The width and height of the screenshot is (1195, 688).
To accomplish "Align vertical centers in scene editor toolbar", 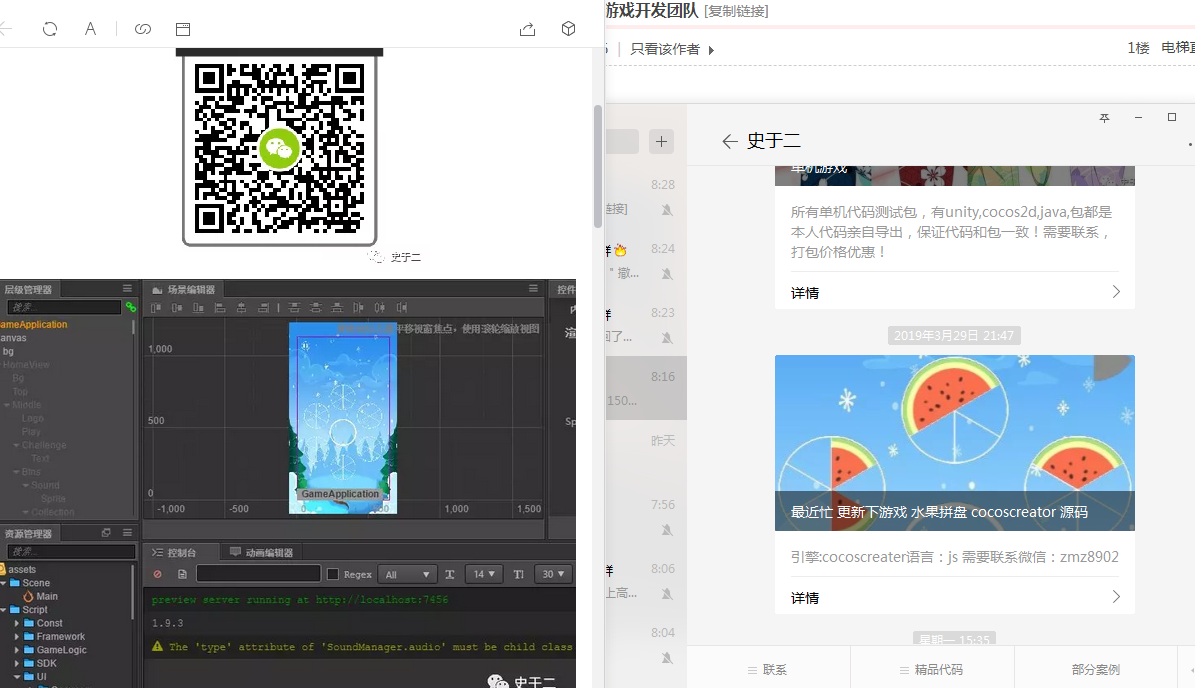I will coord(177,308).
